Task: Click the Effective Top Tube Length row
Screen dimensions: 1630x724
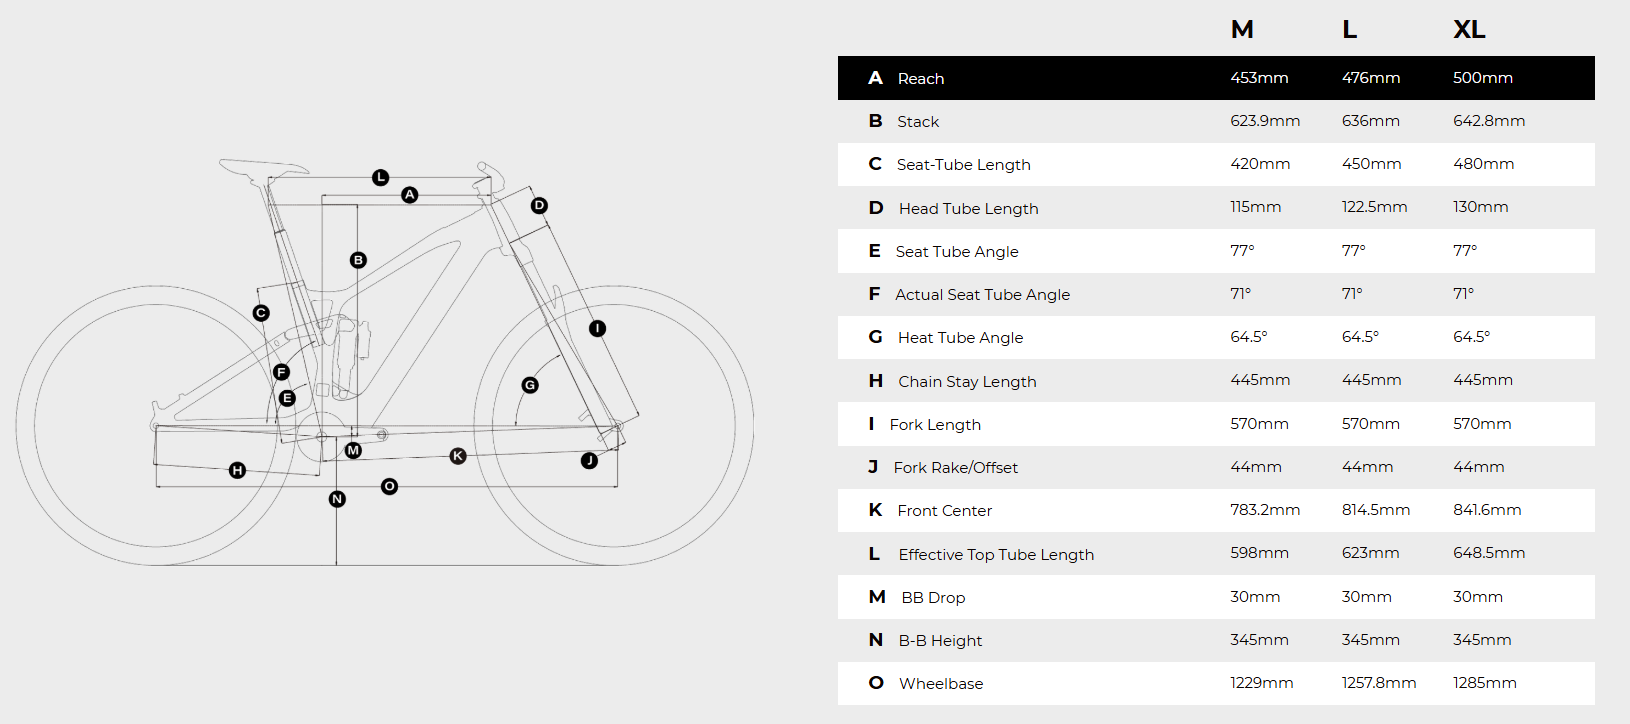Action: (x=1216, y=554)
